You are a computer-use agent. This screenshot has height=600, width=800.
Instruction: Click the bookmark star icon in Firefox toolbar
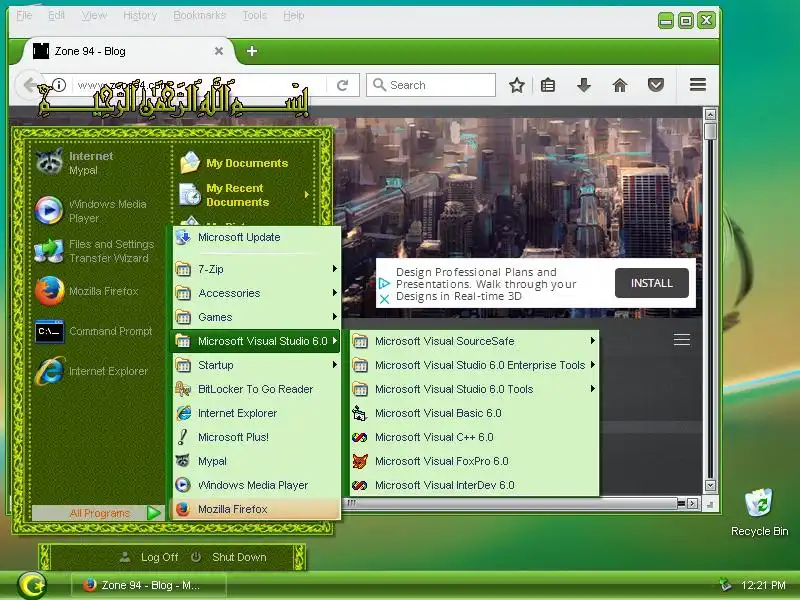click(x=516, y=85)
